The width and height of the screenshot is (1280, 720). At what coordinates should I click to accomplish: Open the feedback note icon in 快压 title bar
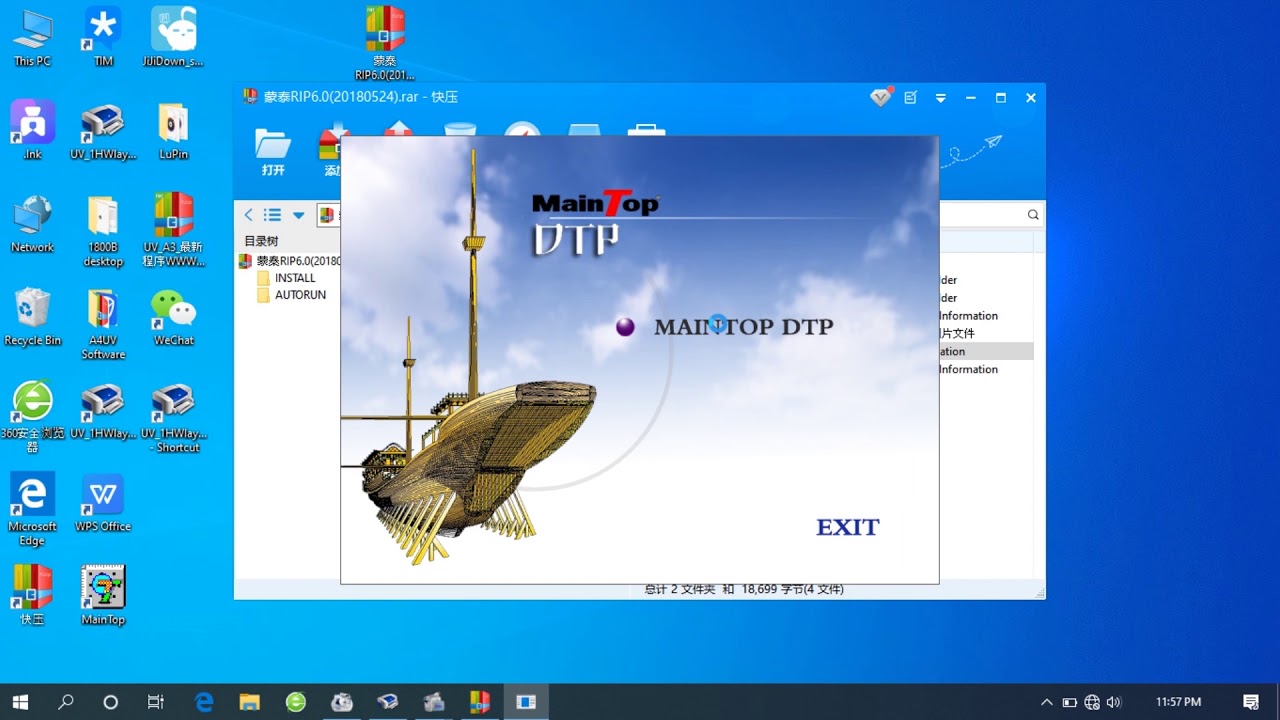910,98
